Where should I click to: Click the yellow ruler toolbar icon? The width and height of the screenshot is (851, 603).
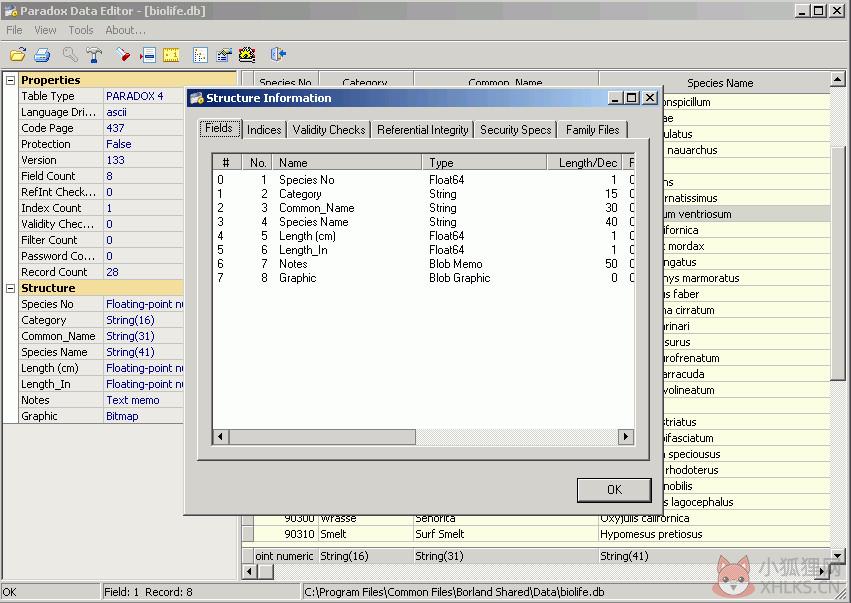pyautogui.click(x=171, y=54)
